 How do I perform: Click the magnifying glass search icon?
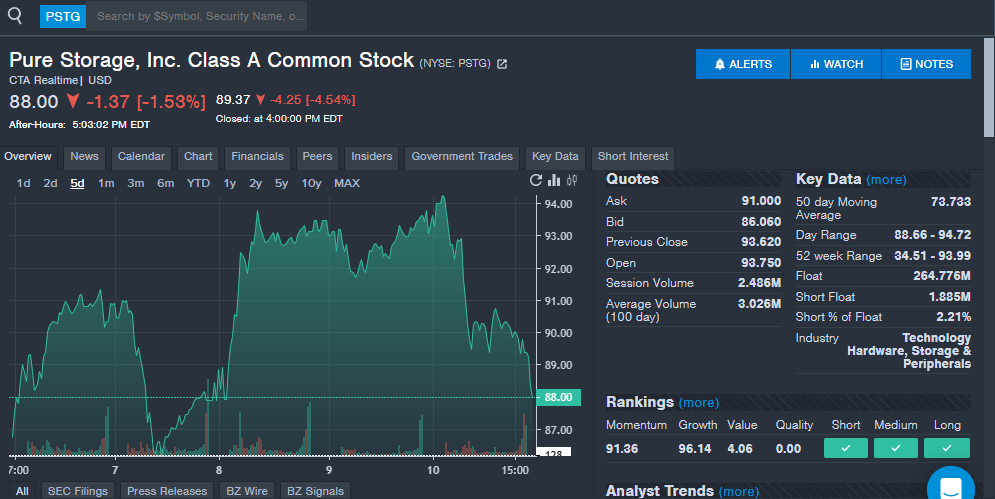coord(15,16)
